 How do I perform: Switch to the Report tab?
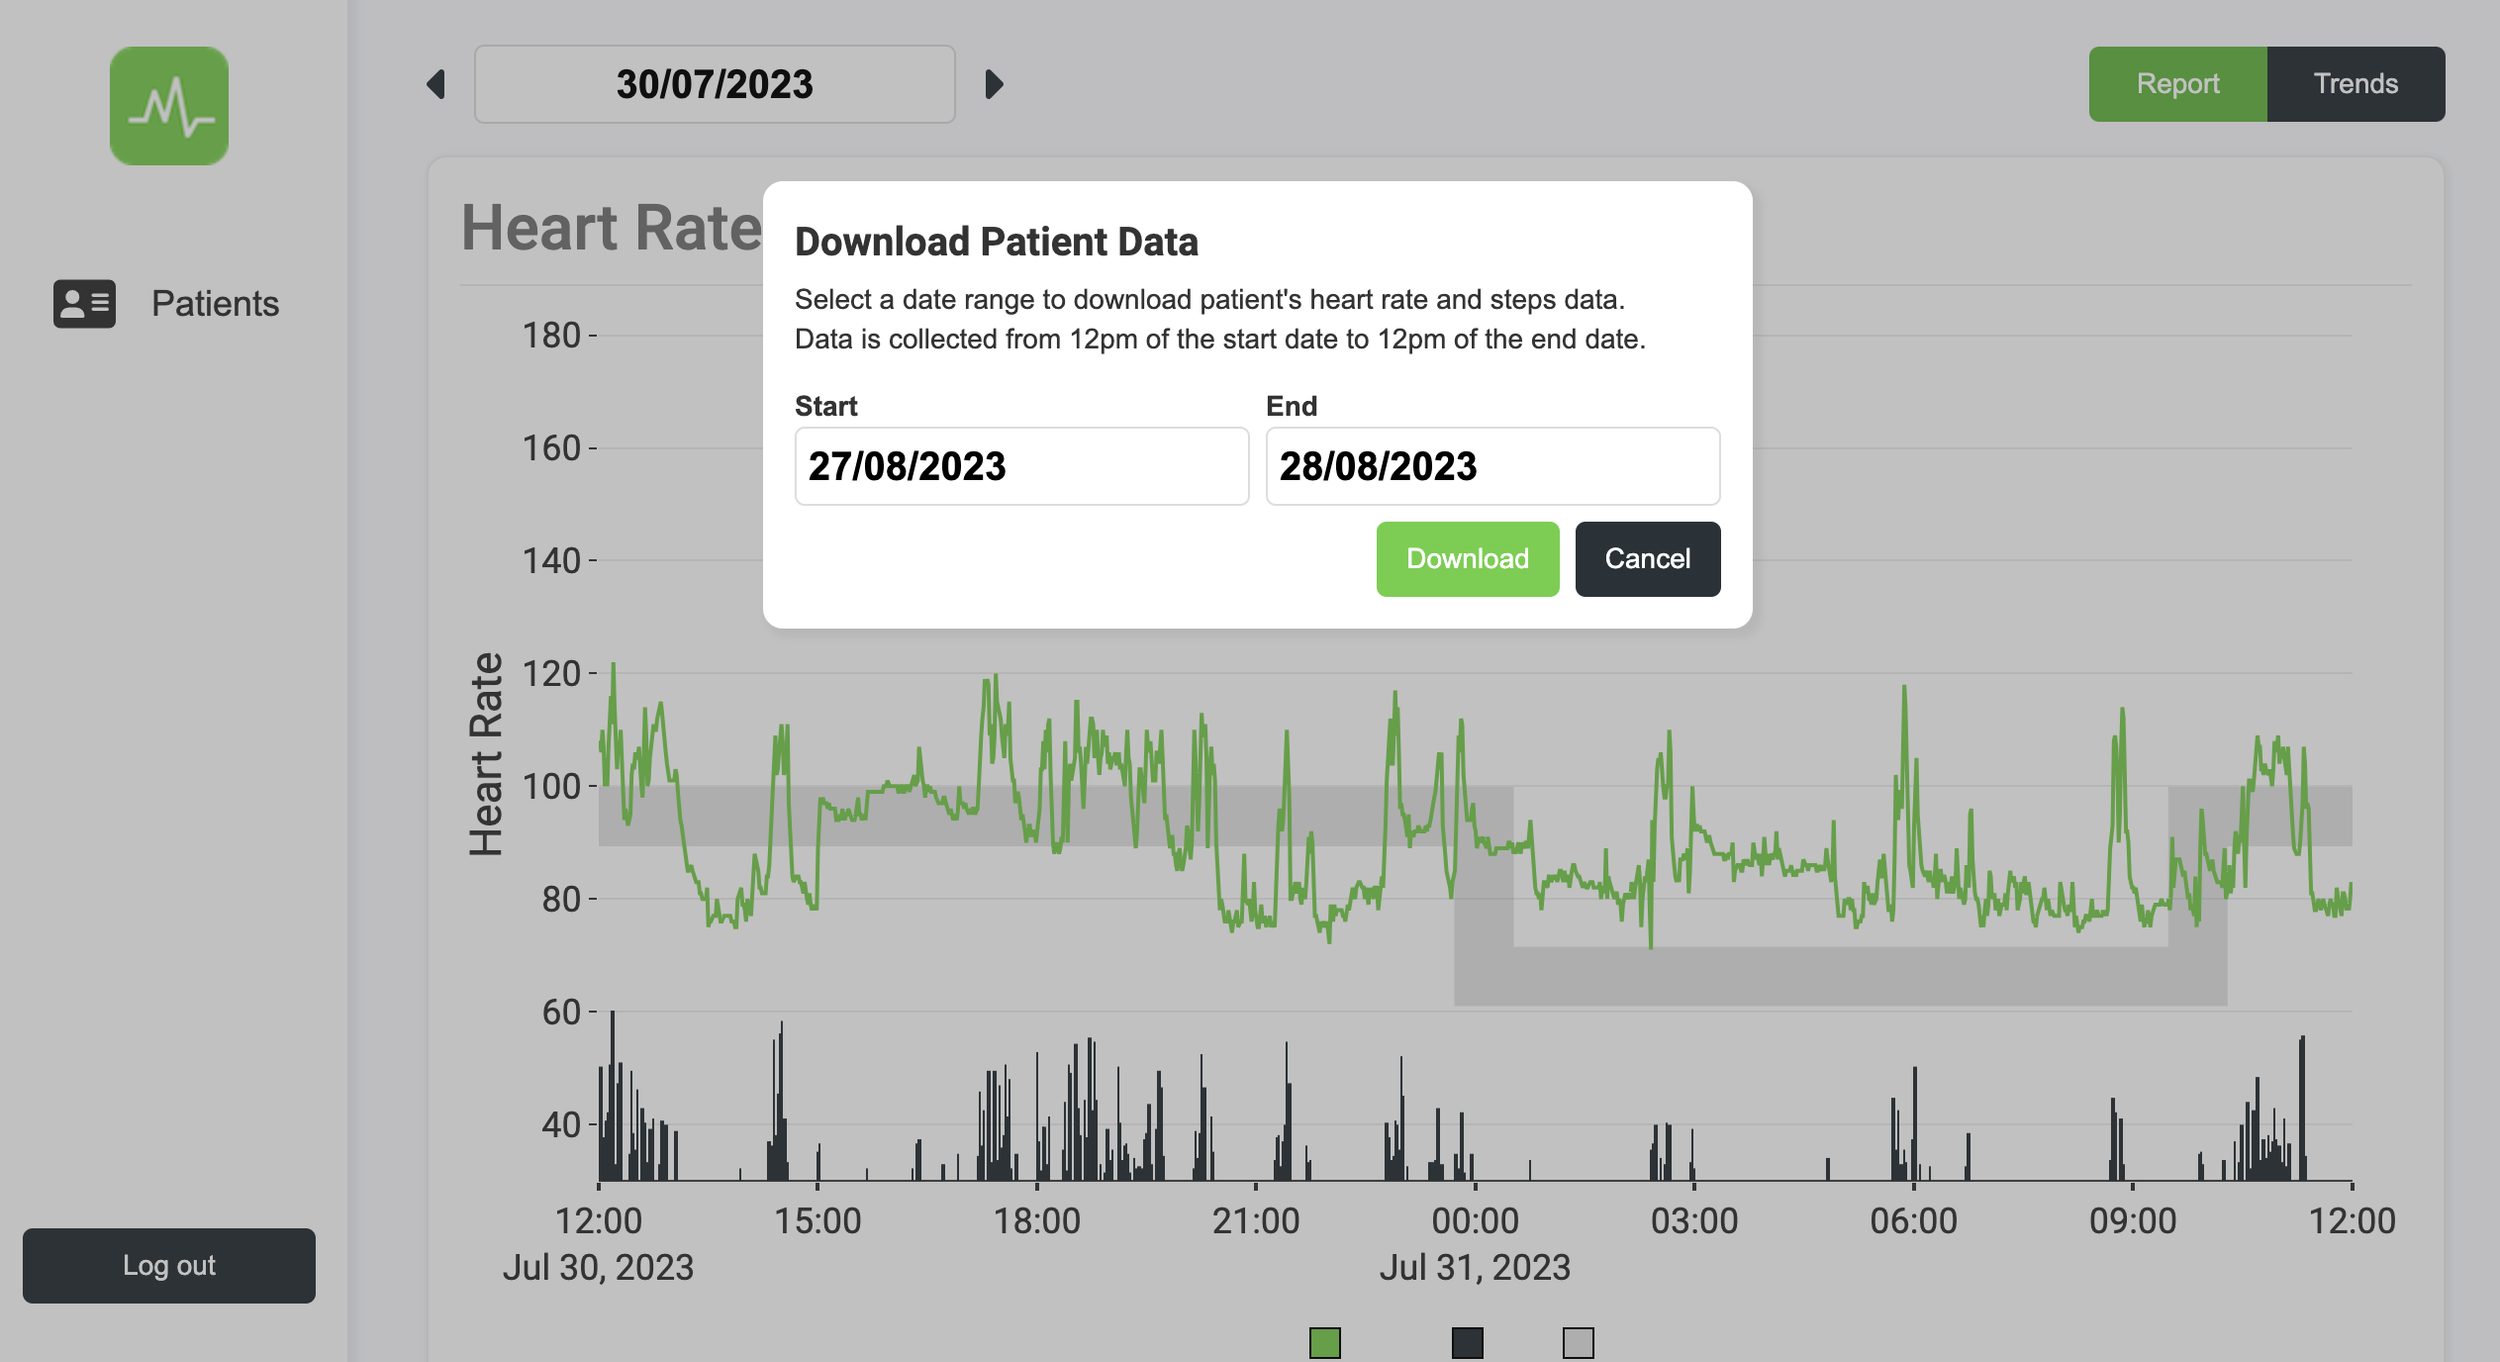click(2176, 84)
